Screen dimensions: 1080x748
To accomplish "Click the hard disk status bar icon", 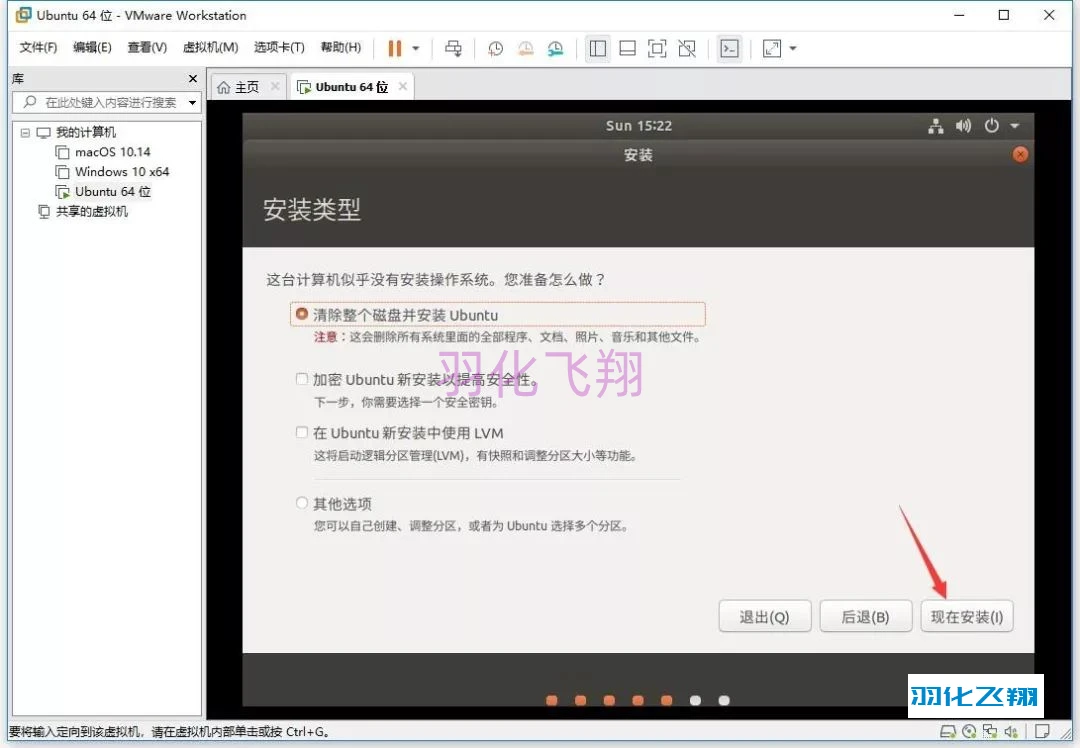I will pos(948,731).
